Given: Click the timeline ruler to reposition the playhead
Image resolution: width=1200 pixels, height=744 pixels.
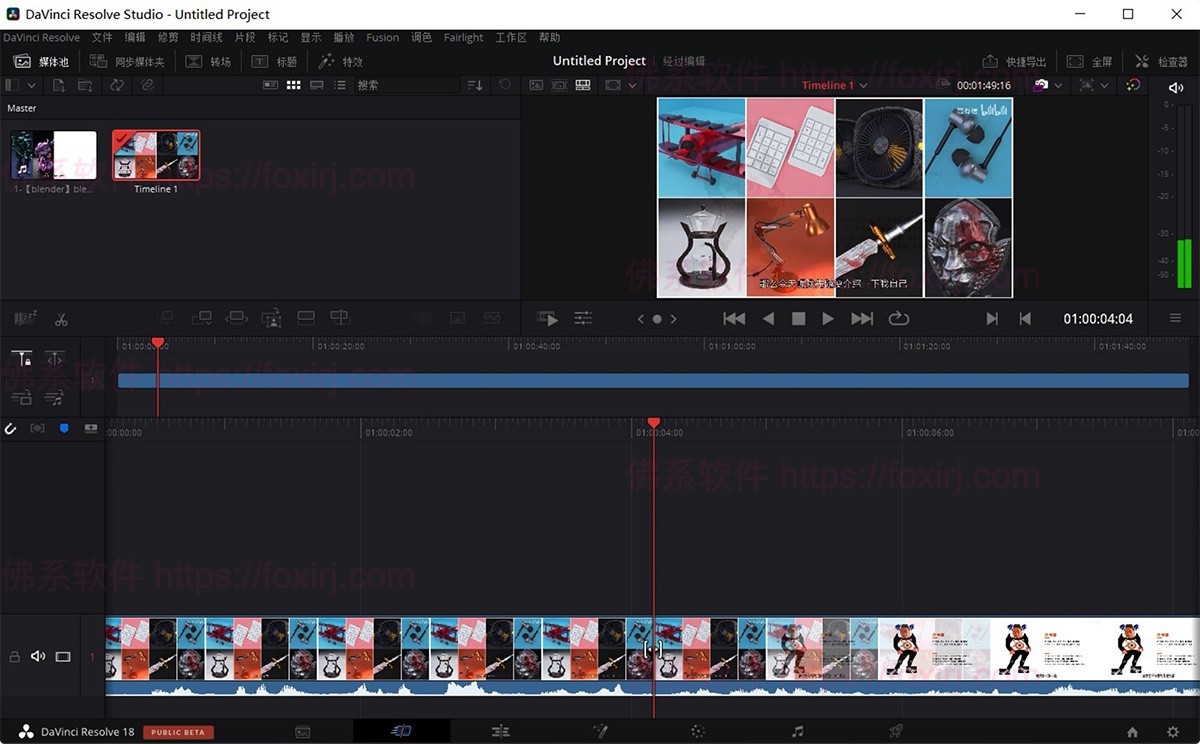Looking at the screenshot, I should coord(400,432).
